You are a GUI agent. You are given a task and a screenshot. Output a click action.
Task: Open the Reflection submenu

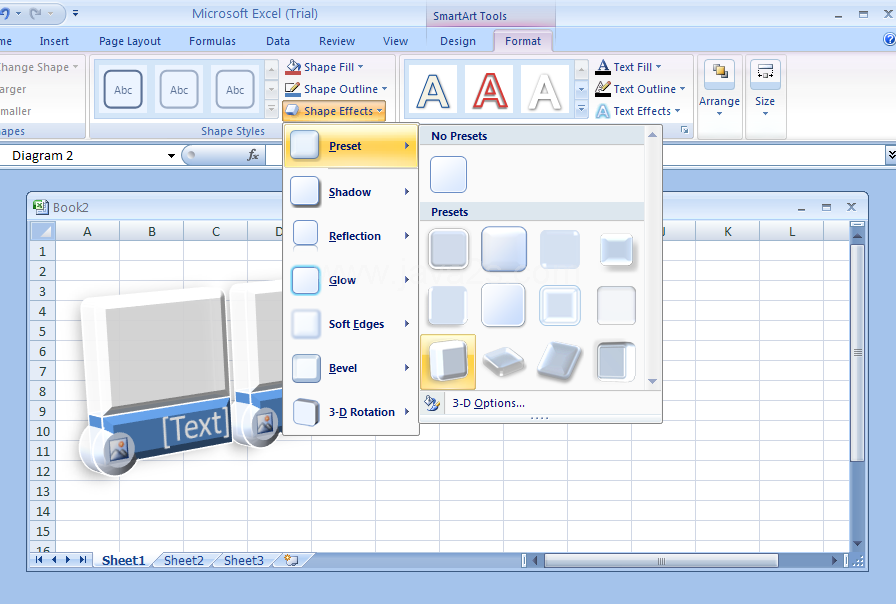pyautogui.click(x=351, y=235)
